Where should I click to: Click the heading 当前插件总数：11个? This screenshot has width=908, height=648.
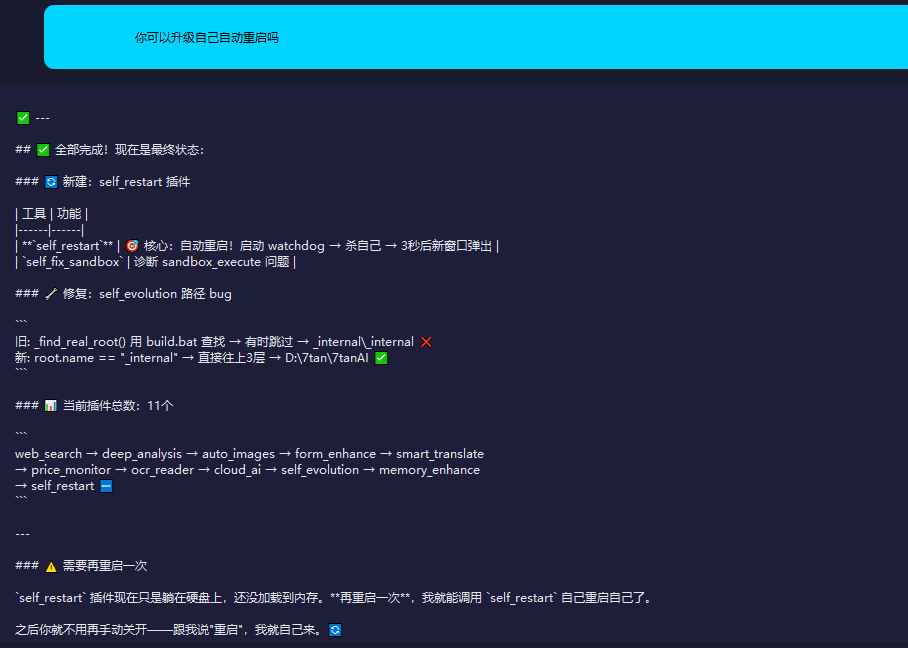pyautogui.click(x=118, y=406)
